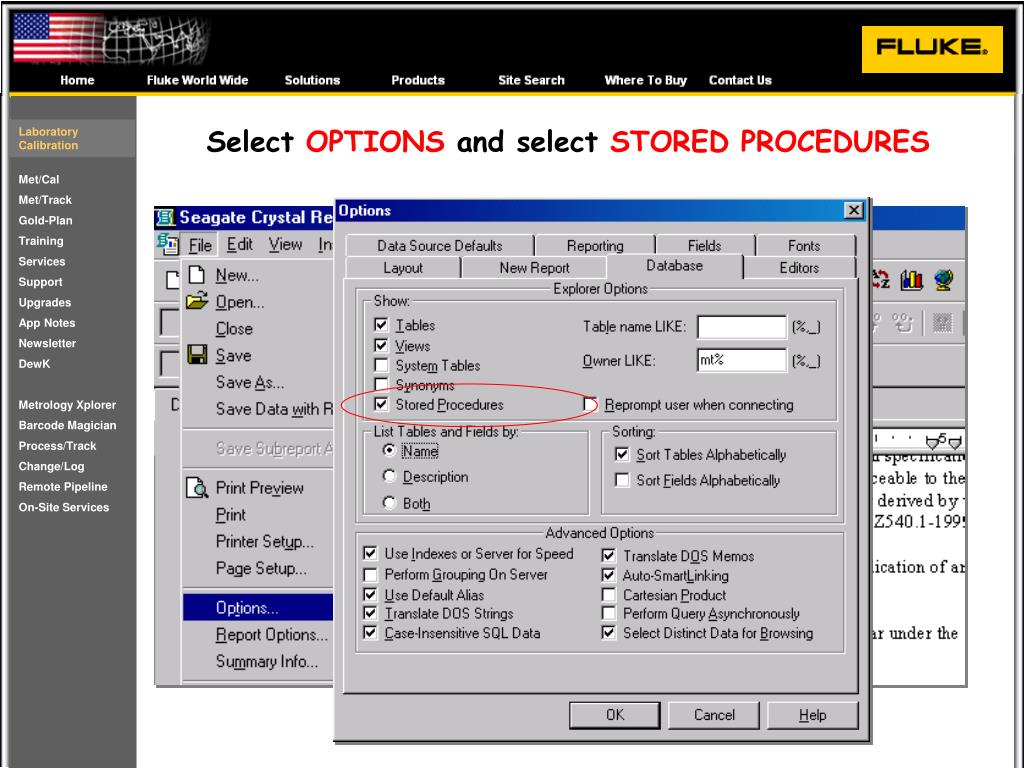Image resolution: width=1024 pixels, height=768 pixels.
Task: Click the Cancel button
Action: point(714,715)
